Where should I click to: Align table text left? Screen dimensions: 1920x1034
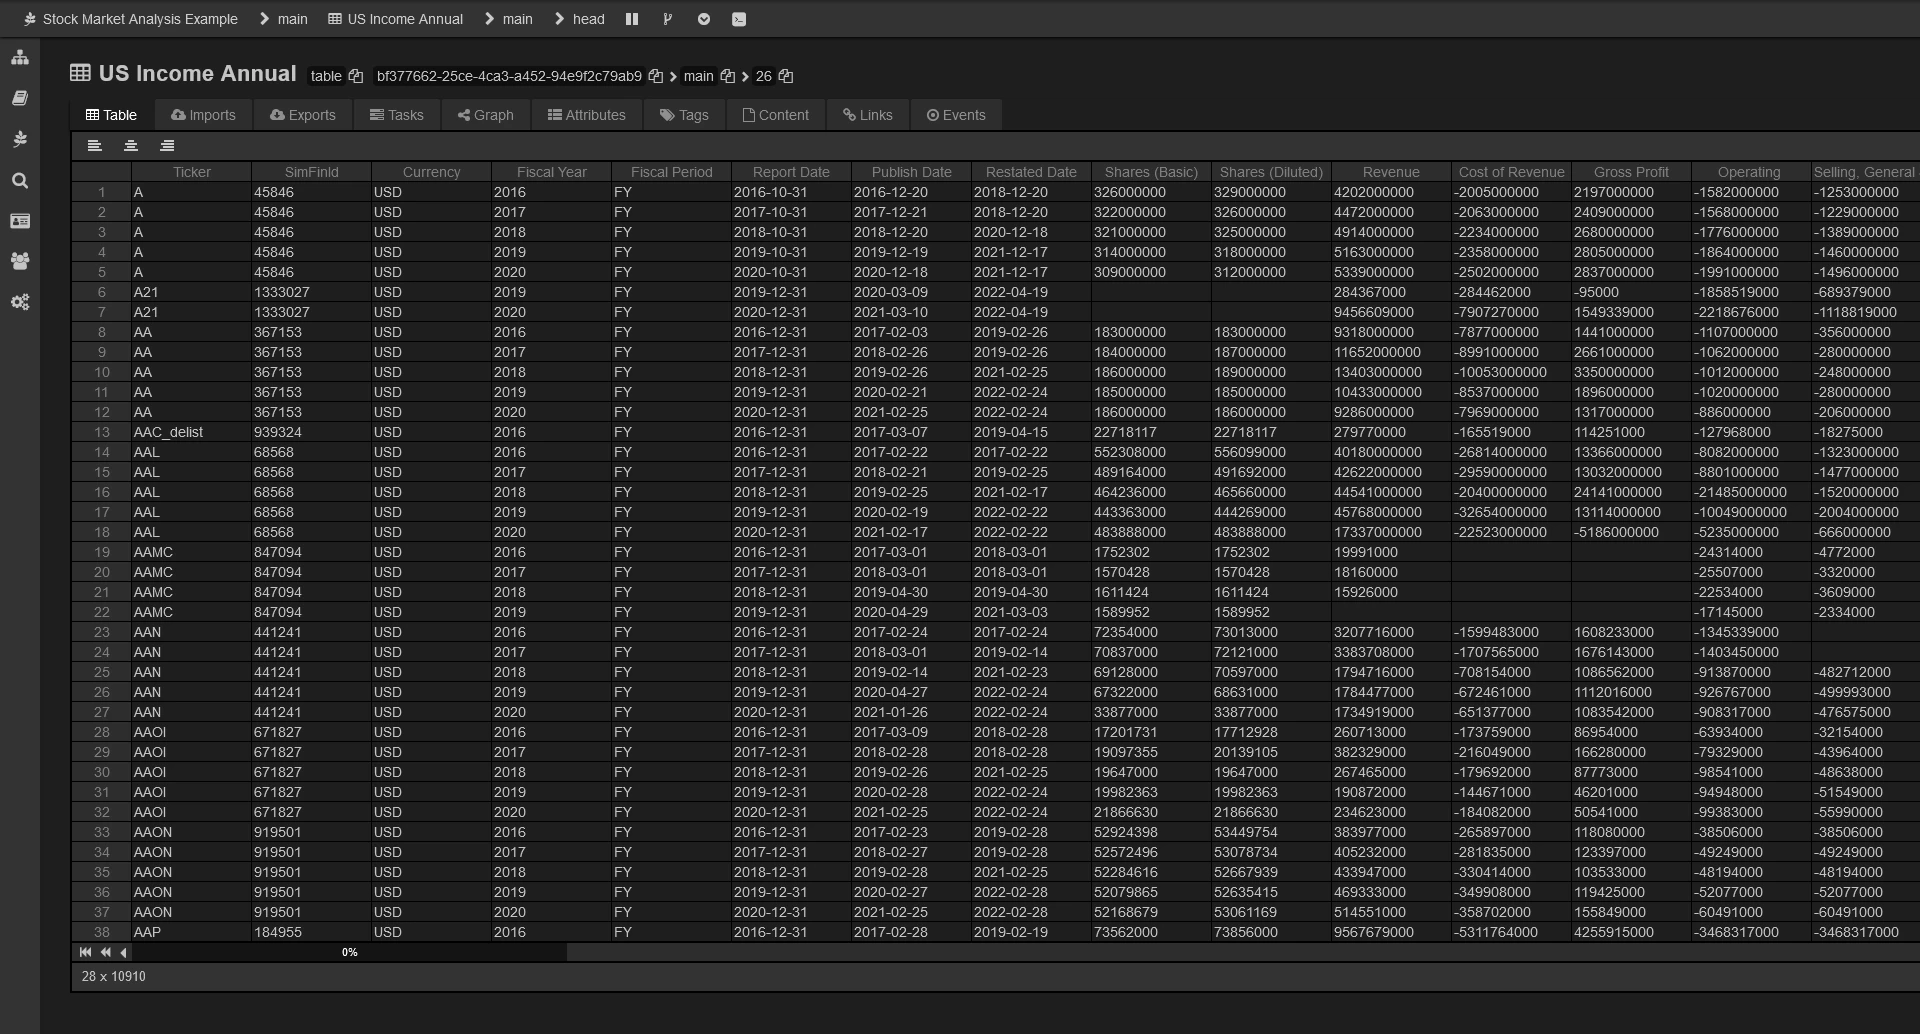pos(95,146)
